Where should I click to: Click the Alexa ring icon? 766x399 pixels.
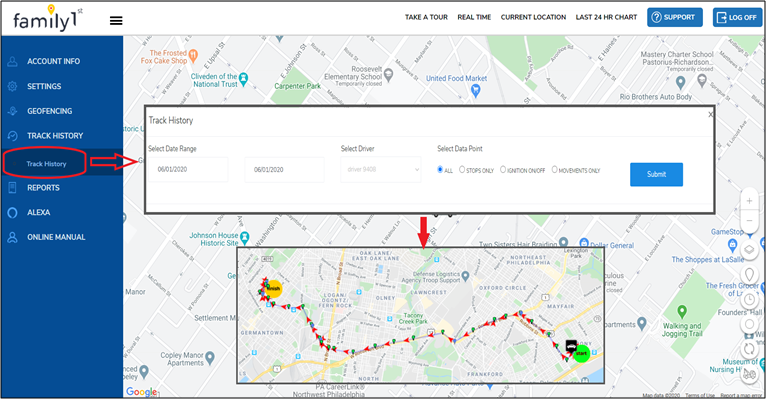(13, 212)
